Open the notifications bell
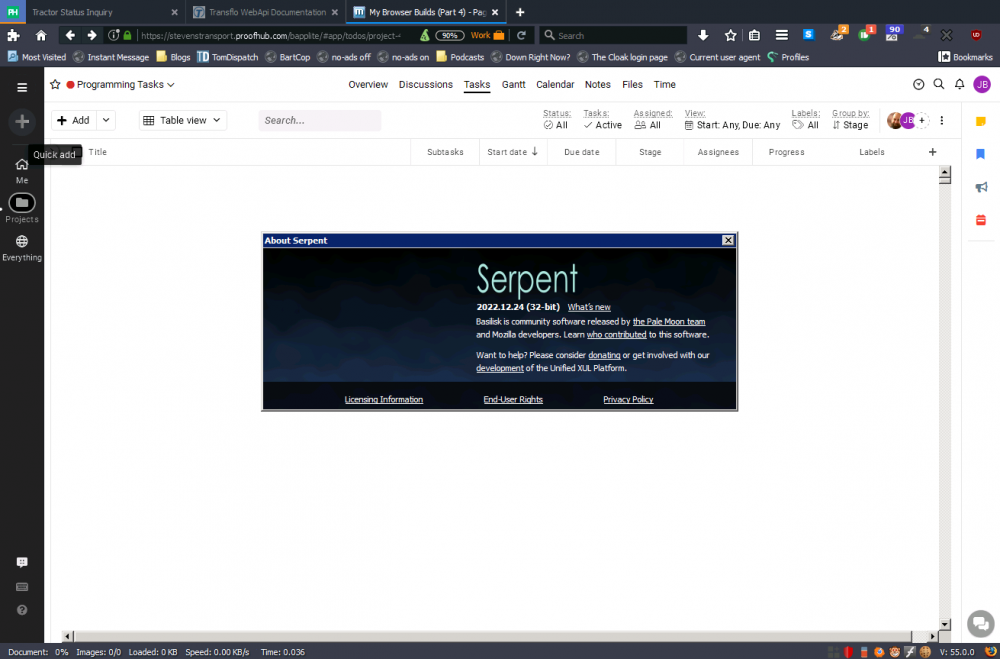 (959, 85)
